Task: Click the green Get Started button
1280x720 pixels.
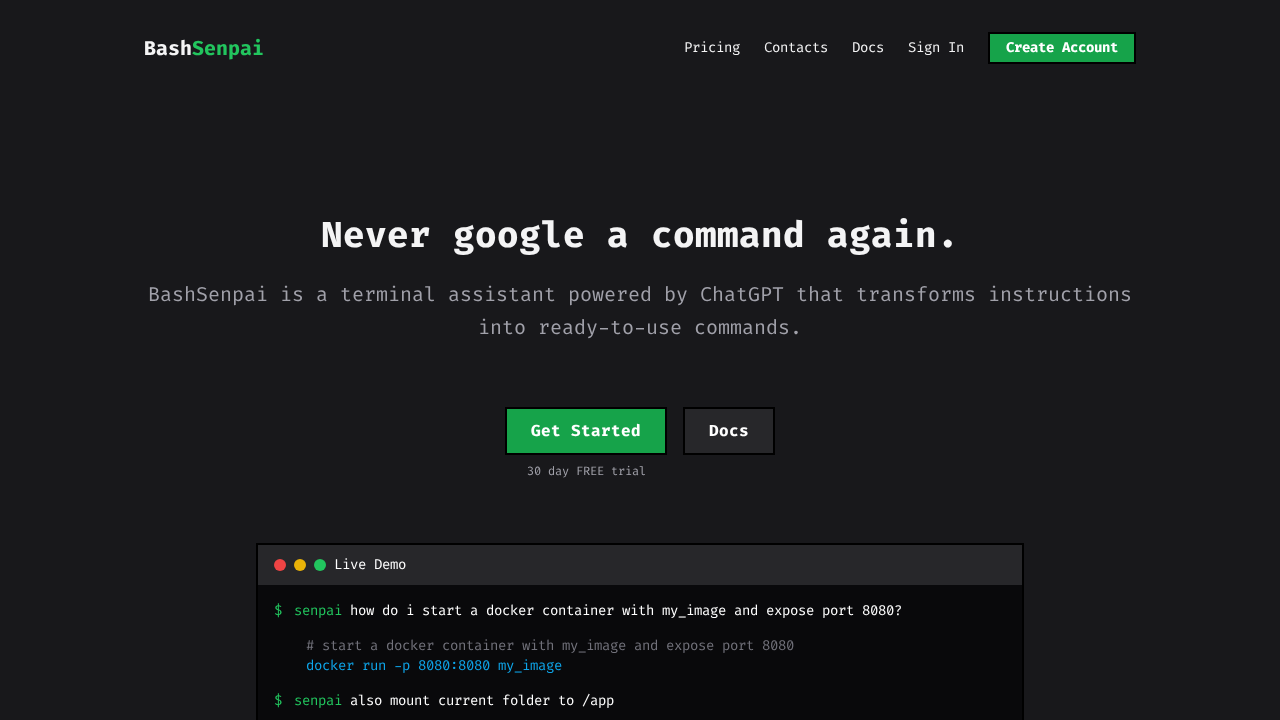Action: coord(586,431)
